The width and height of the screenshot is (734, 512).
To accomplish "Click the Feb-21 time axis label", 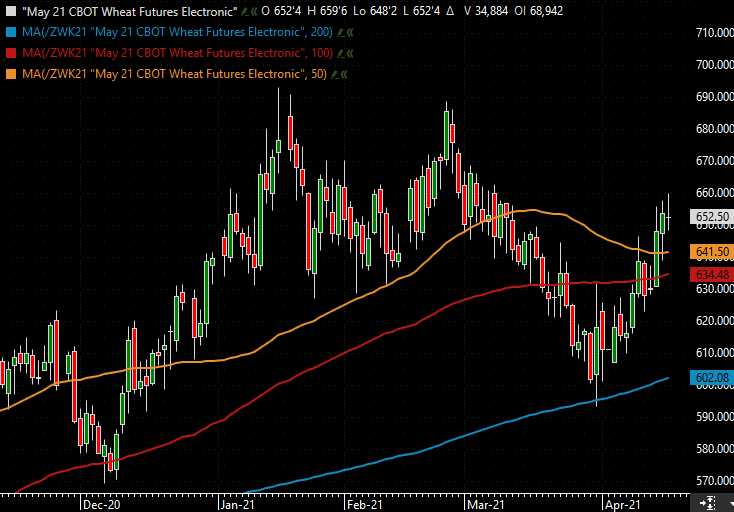I will tap(365, 505).
